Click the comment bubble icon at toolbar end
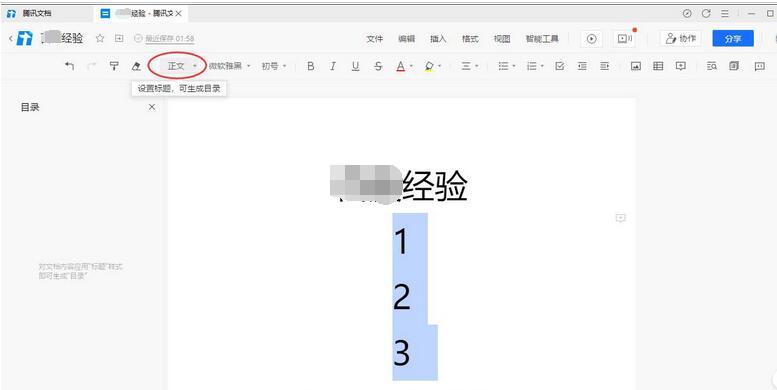The height and width of the screenshot is (390, 777). [x=760, y=66]
